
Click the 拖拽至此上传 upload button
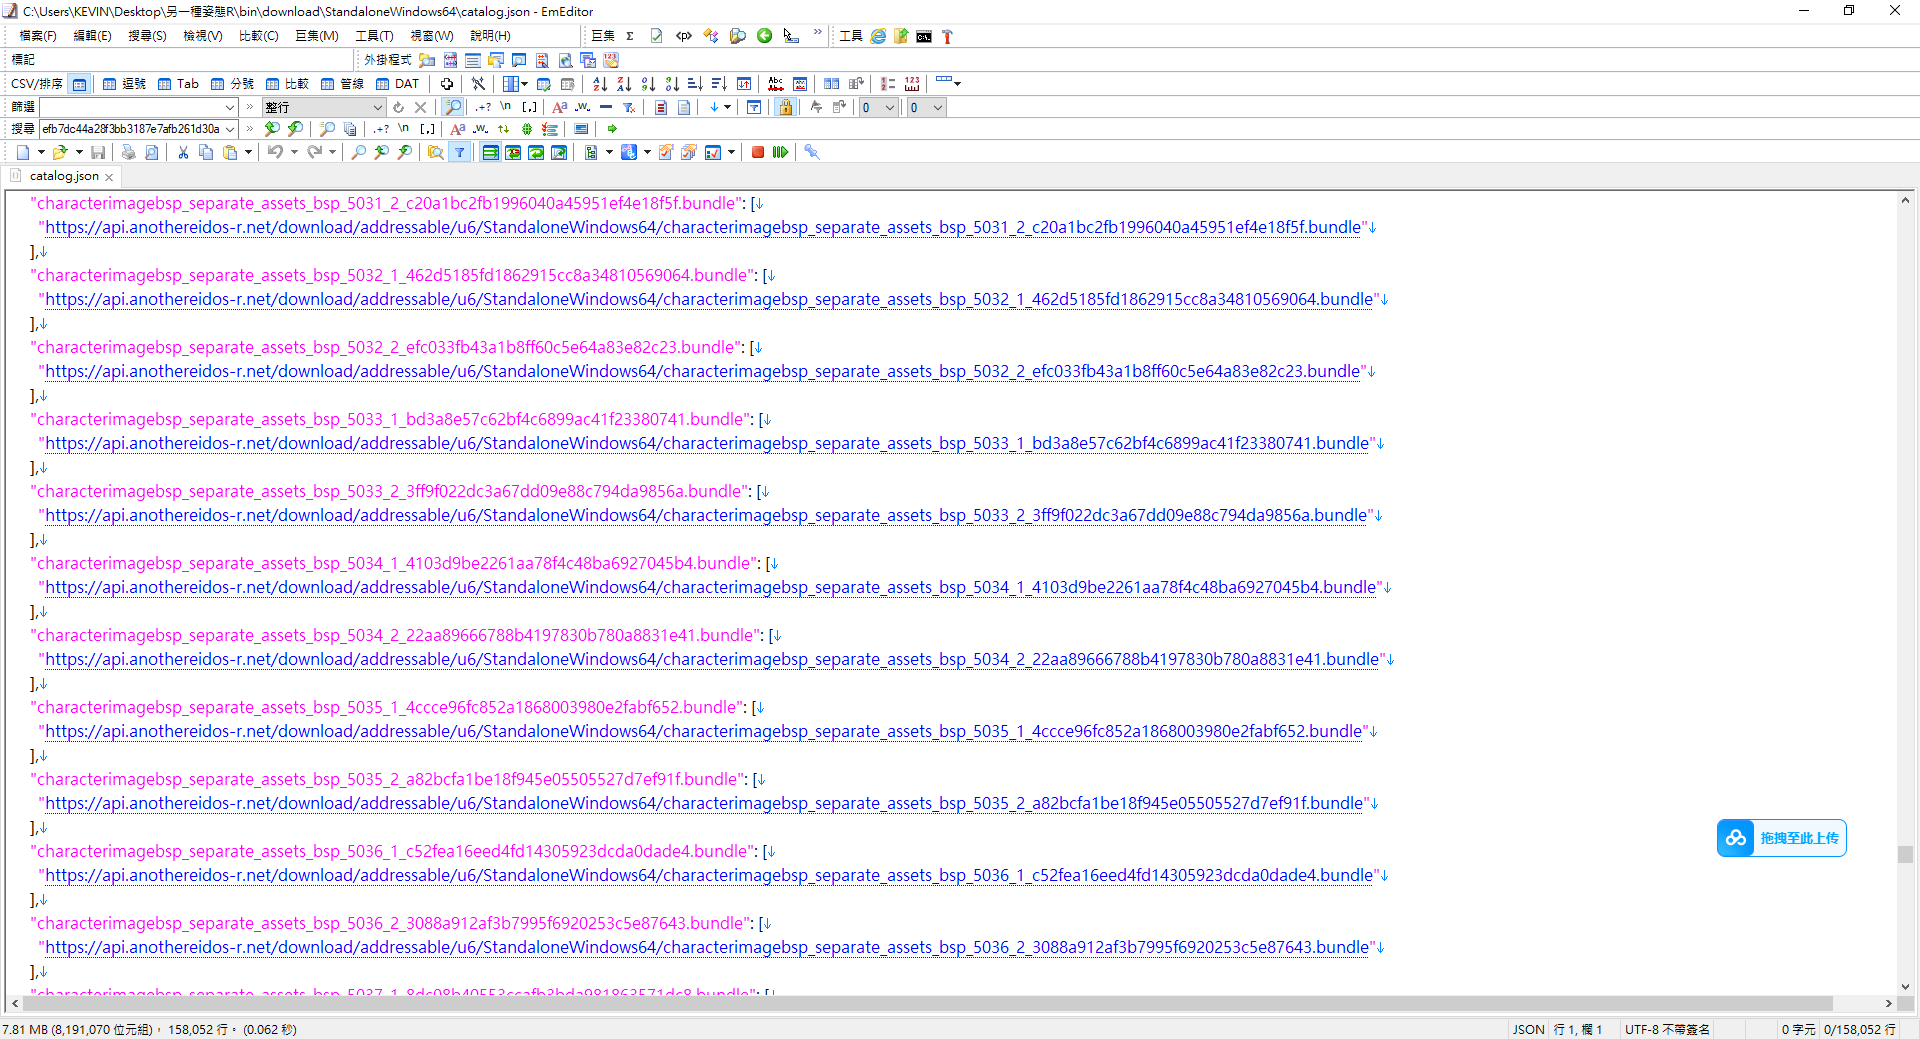click(x=1781, y=838)
